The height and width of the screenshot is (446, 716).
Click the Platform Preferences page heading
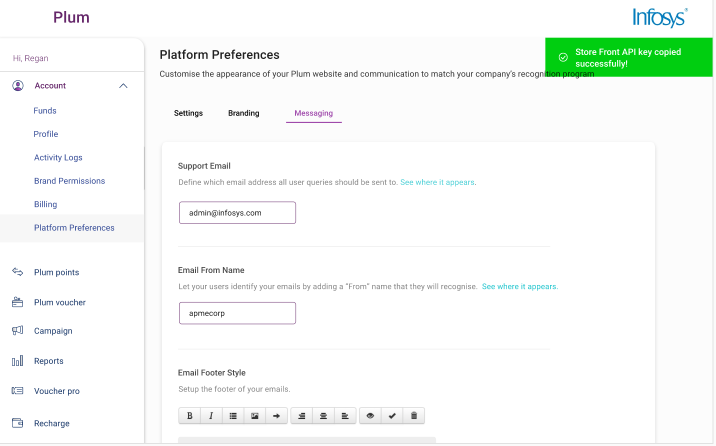pos(219,55)
